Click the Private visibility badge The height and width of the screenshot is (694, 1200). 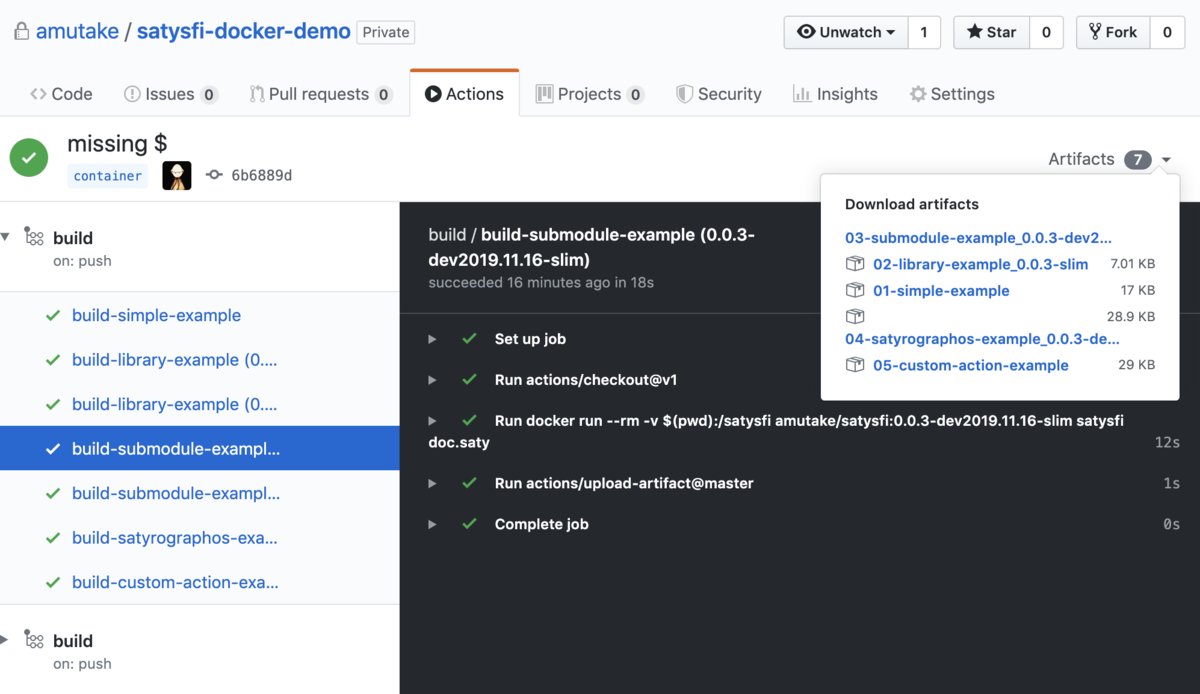386,32
